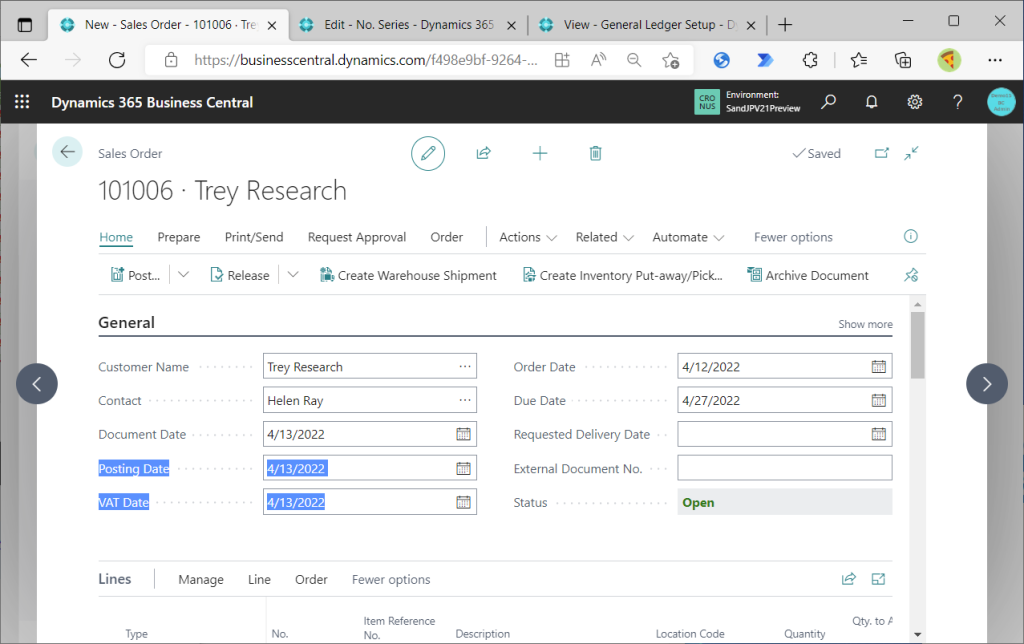Viewport: 1024px width, 644px height.
Task: Open the Business Central search magnifier
Action: [829, 102]
